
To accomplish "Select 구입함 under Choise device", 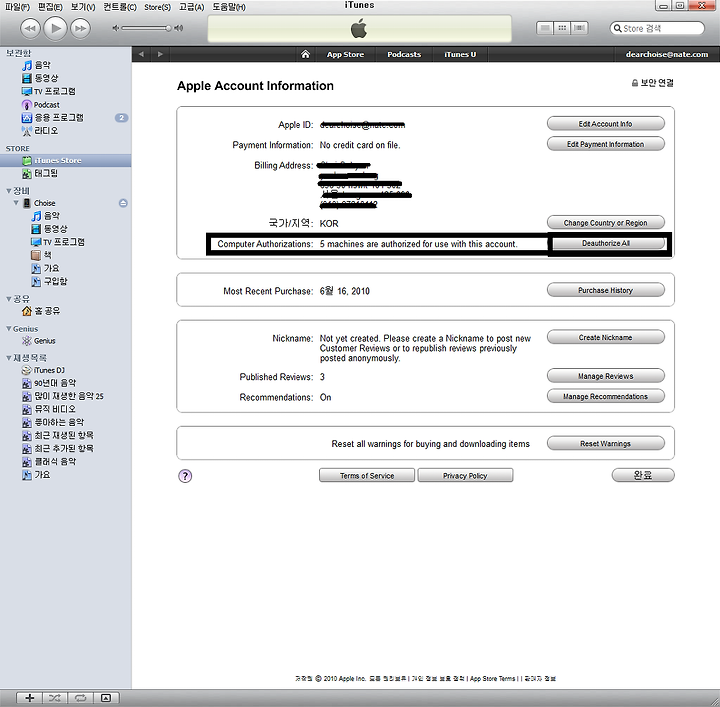I will tap(49, 281).
